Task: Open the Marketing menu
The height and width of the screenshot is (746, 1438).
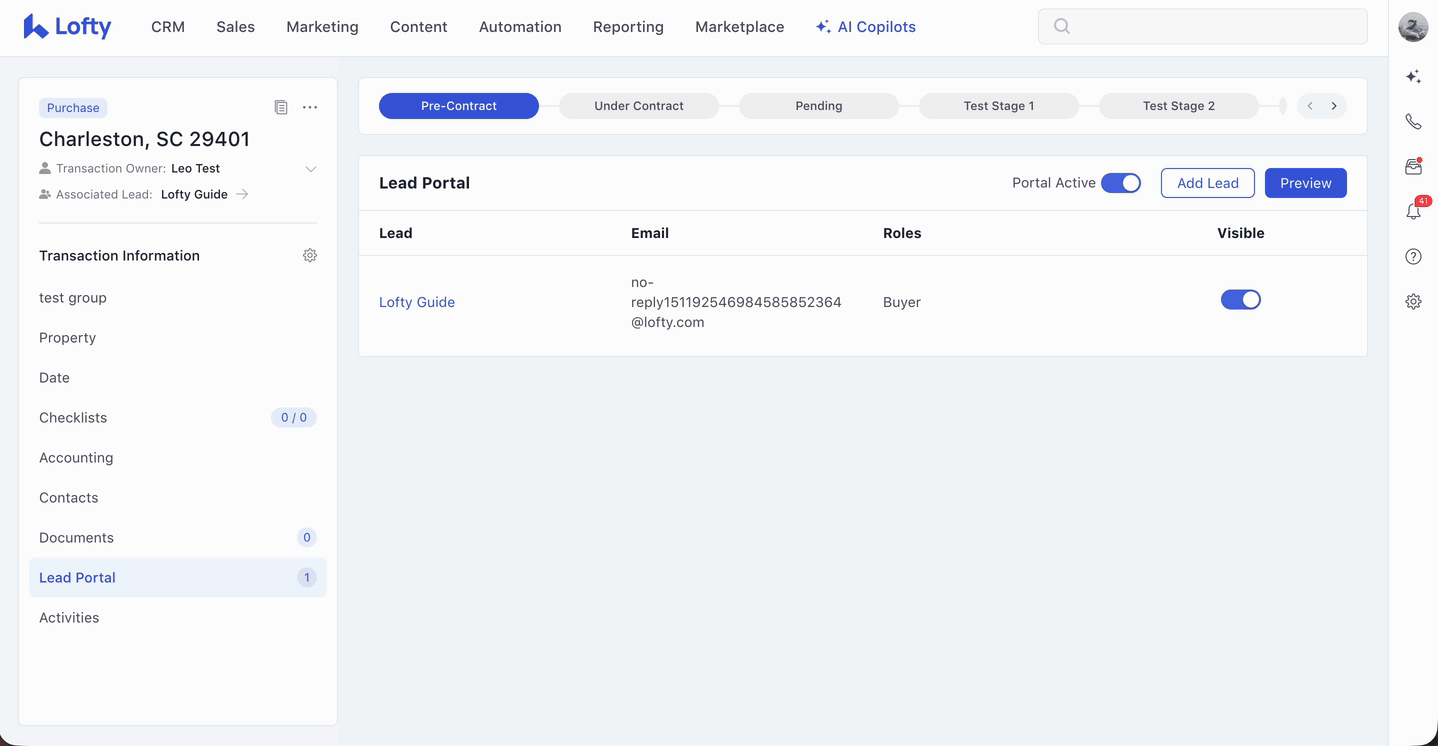Action: coord(322,27)
